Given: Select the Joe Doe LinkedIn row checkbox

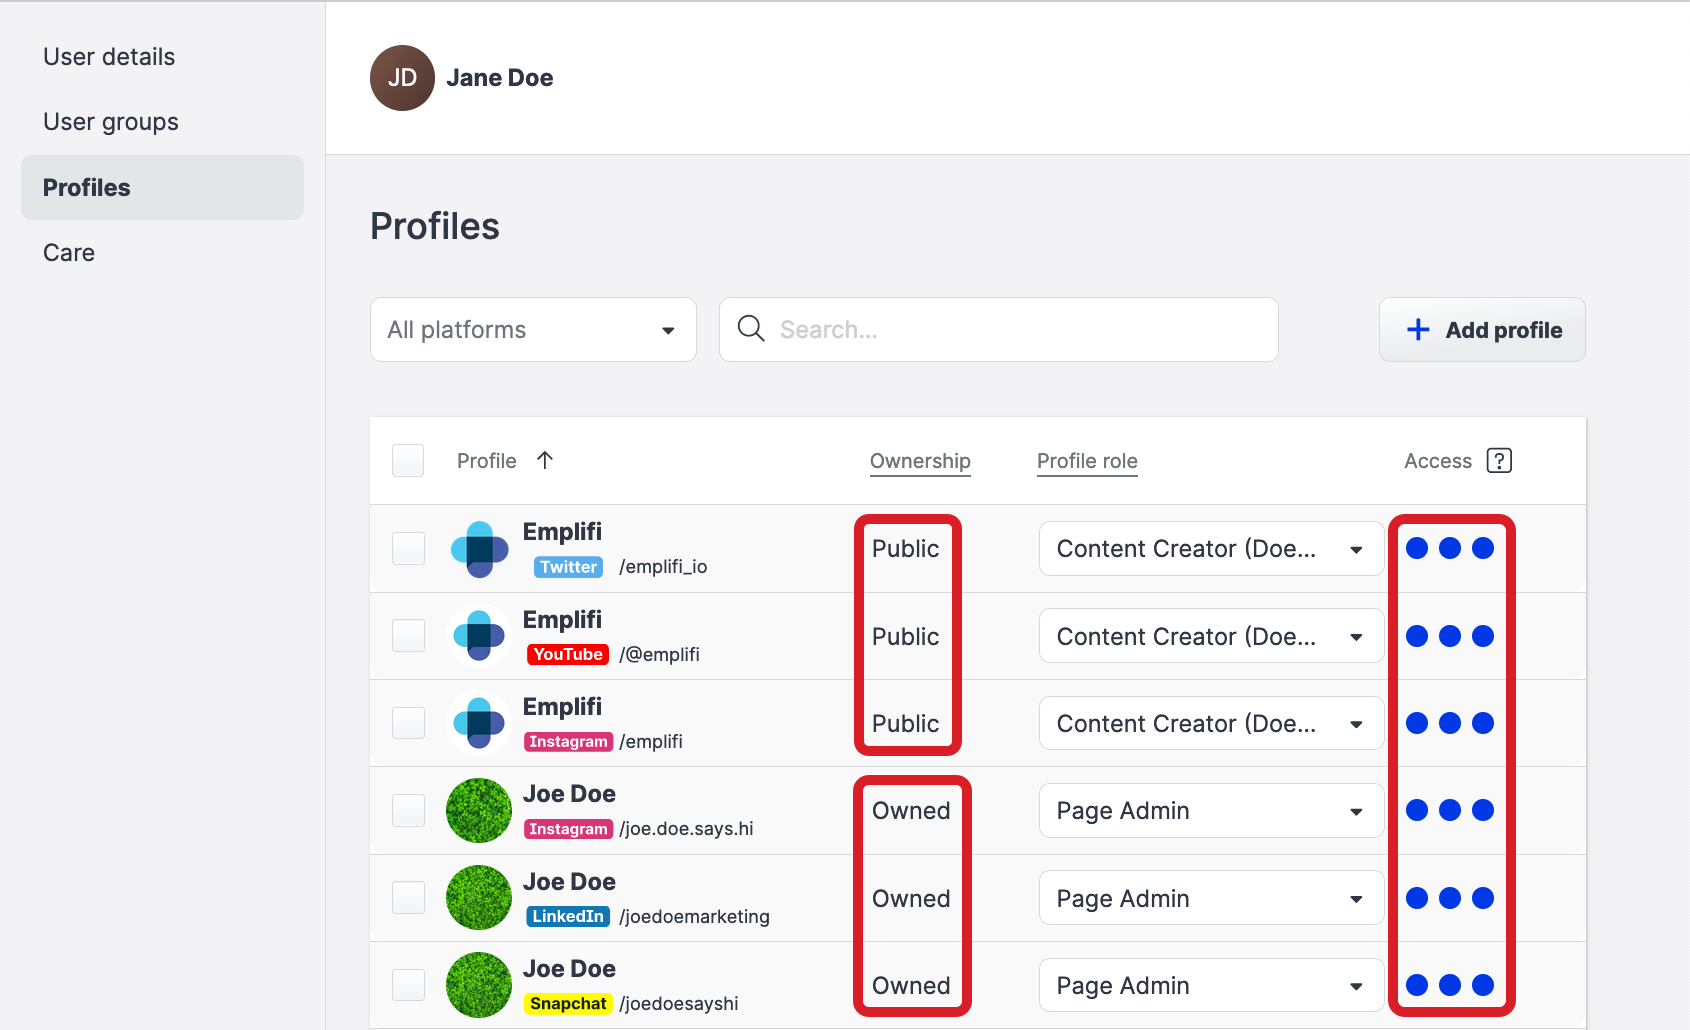Looking at the screenshot, I should tap(408, 898).
